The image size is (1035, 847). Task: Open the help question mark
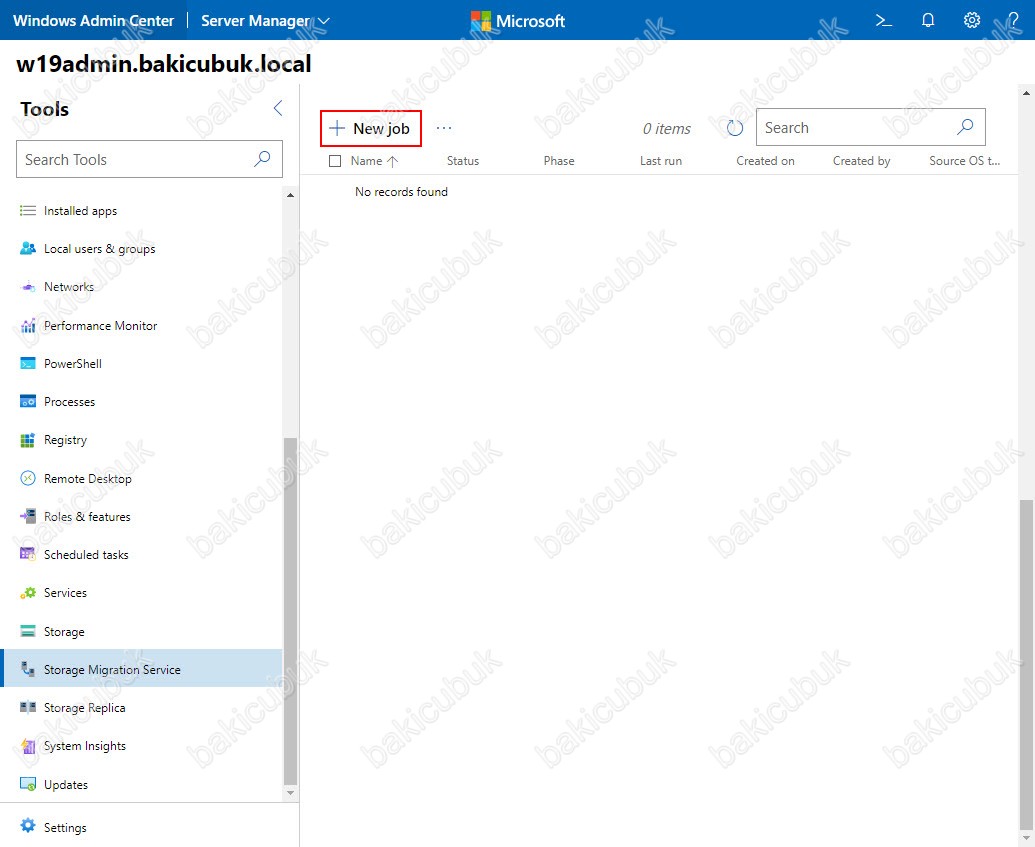1013,20
